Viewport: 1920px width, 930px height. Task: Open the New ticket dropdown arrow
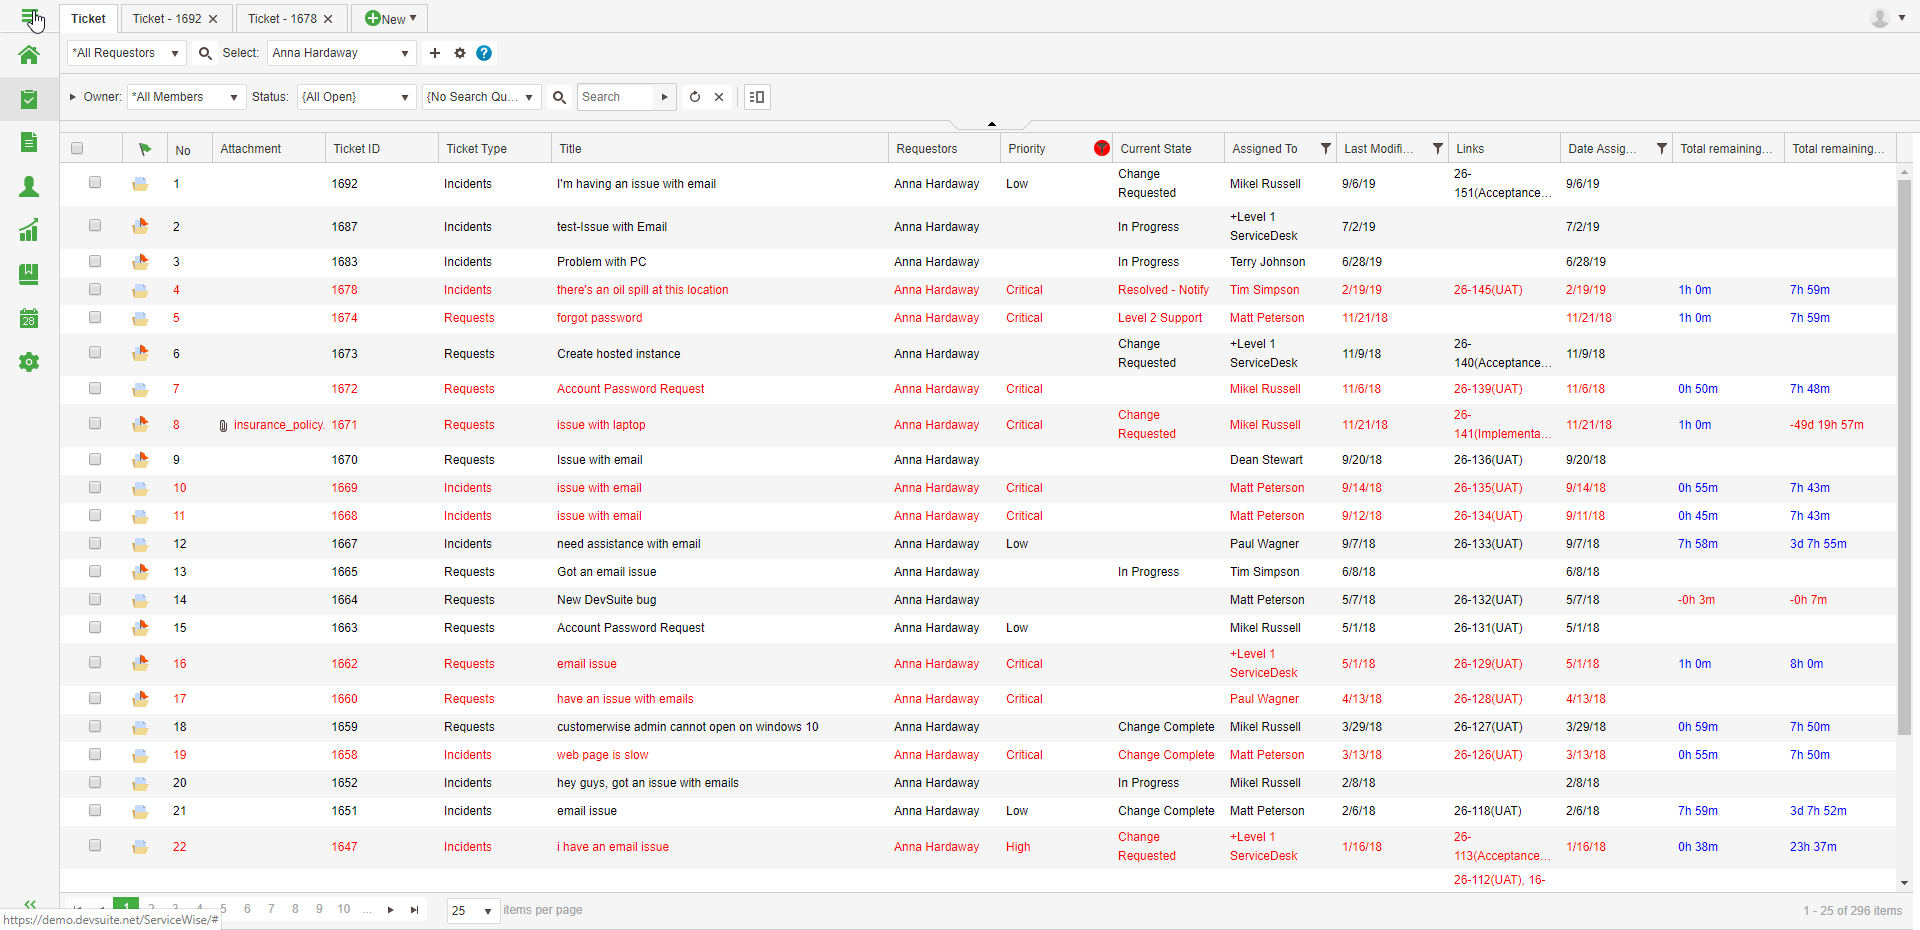point(413,18)
